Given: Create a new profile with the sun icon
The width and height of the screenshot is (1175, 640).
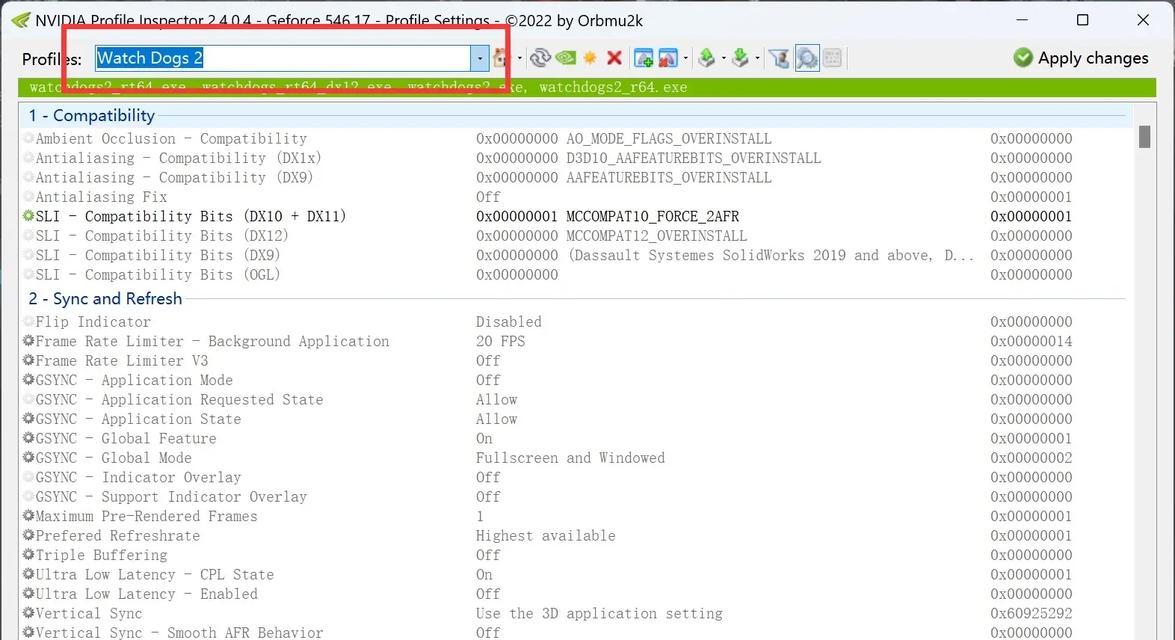Looking at the screenshot, I should coord(590,58).
